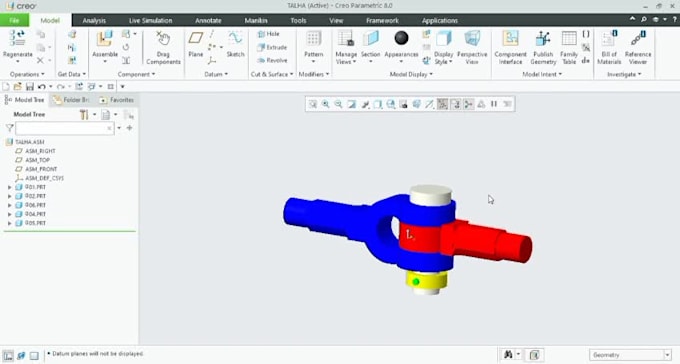
Task: Expand the 006.PRT tree node
Action: (10, 205)
